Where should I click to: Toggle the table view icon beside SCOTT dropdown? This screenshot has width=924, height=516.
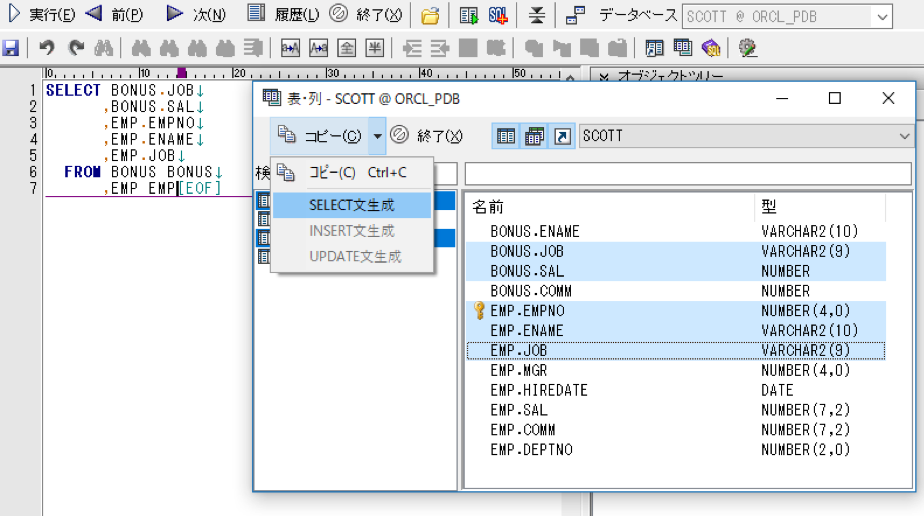click(x=506, y=136)
